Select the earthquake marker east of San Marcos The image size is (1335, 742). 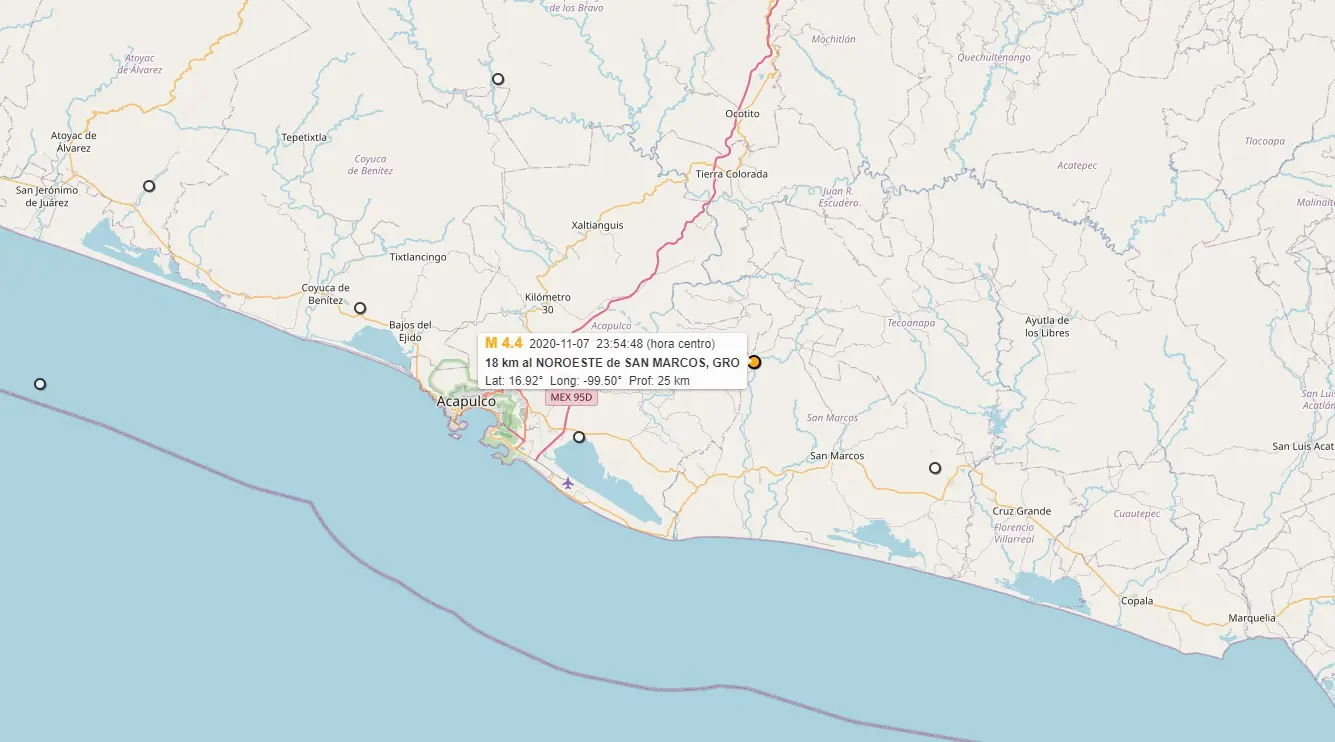click(935, 468)
